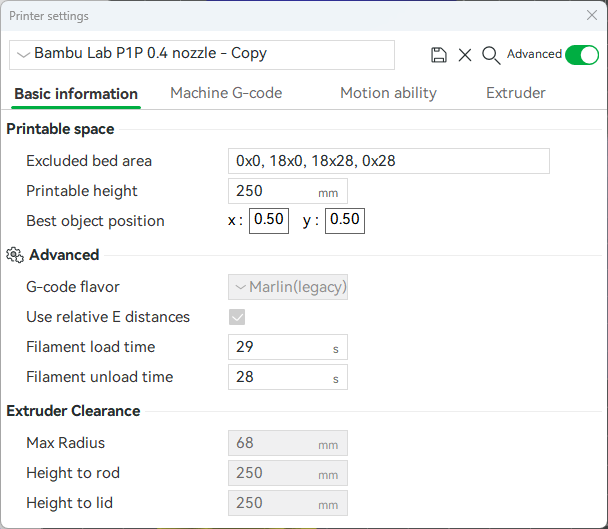This screenshot has height=529, width=608.
Task: Select the Basic information tab
Action: click(x=76, y=94)
